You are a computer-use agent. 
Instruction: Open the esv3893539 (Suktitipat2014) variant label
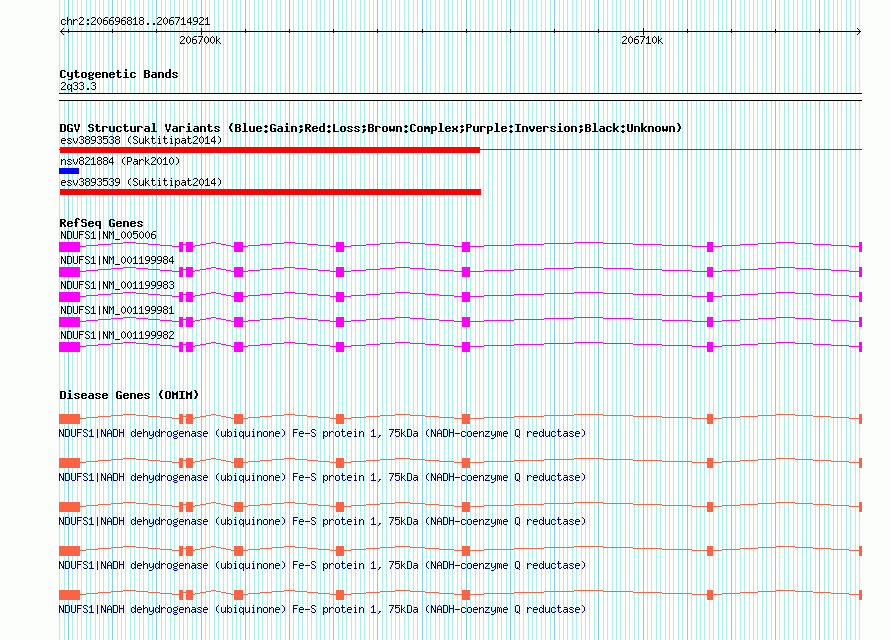(x=141, y=182)
